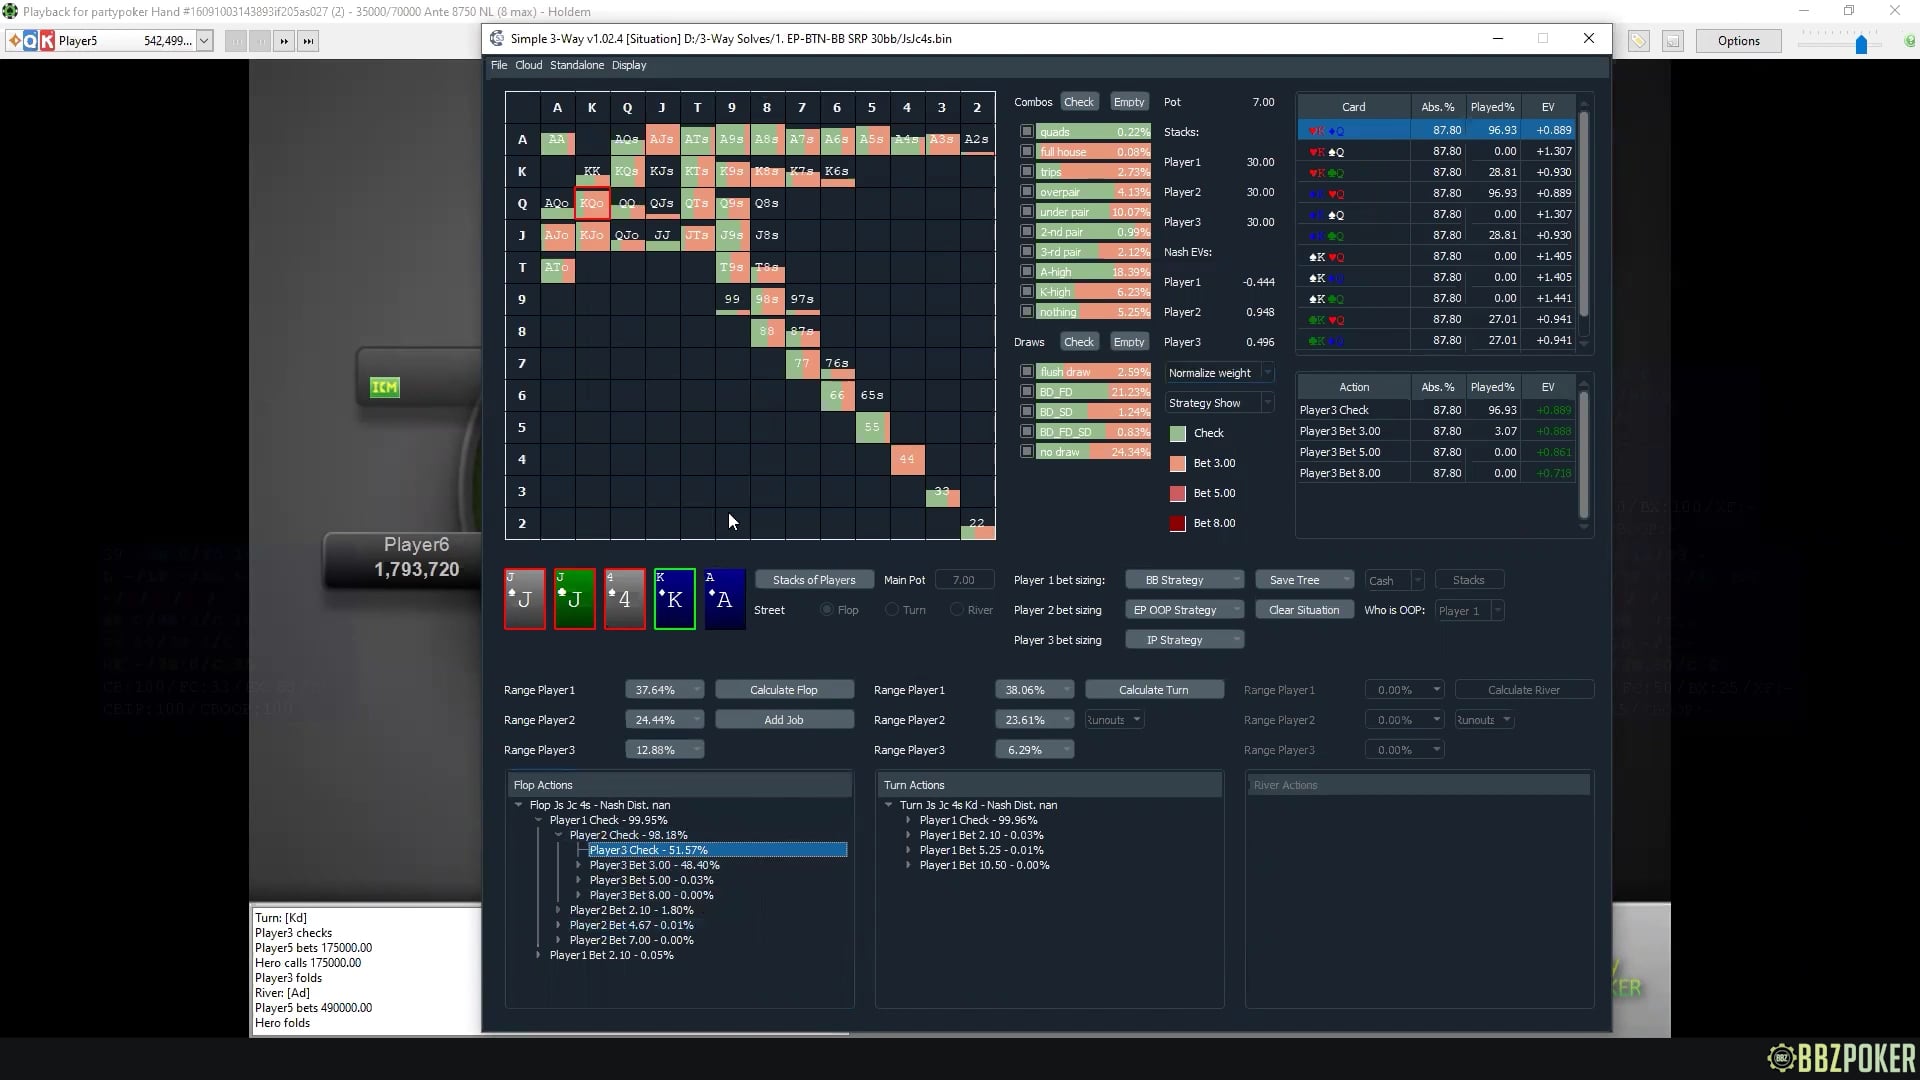The height and width of the screenshot is (1080, 1920).
Task: Select the KQo cell in range matrix
Action: [592, 203]
